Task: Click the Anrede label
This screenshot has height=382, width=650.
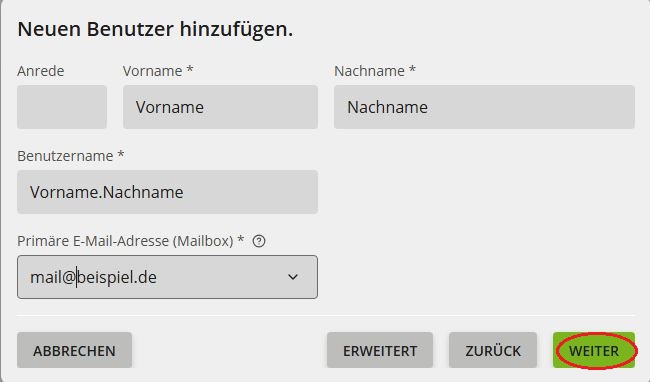Action: pyautogui.click(x=41, y=71)
